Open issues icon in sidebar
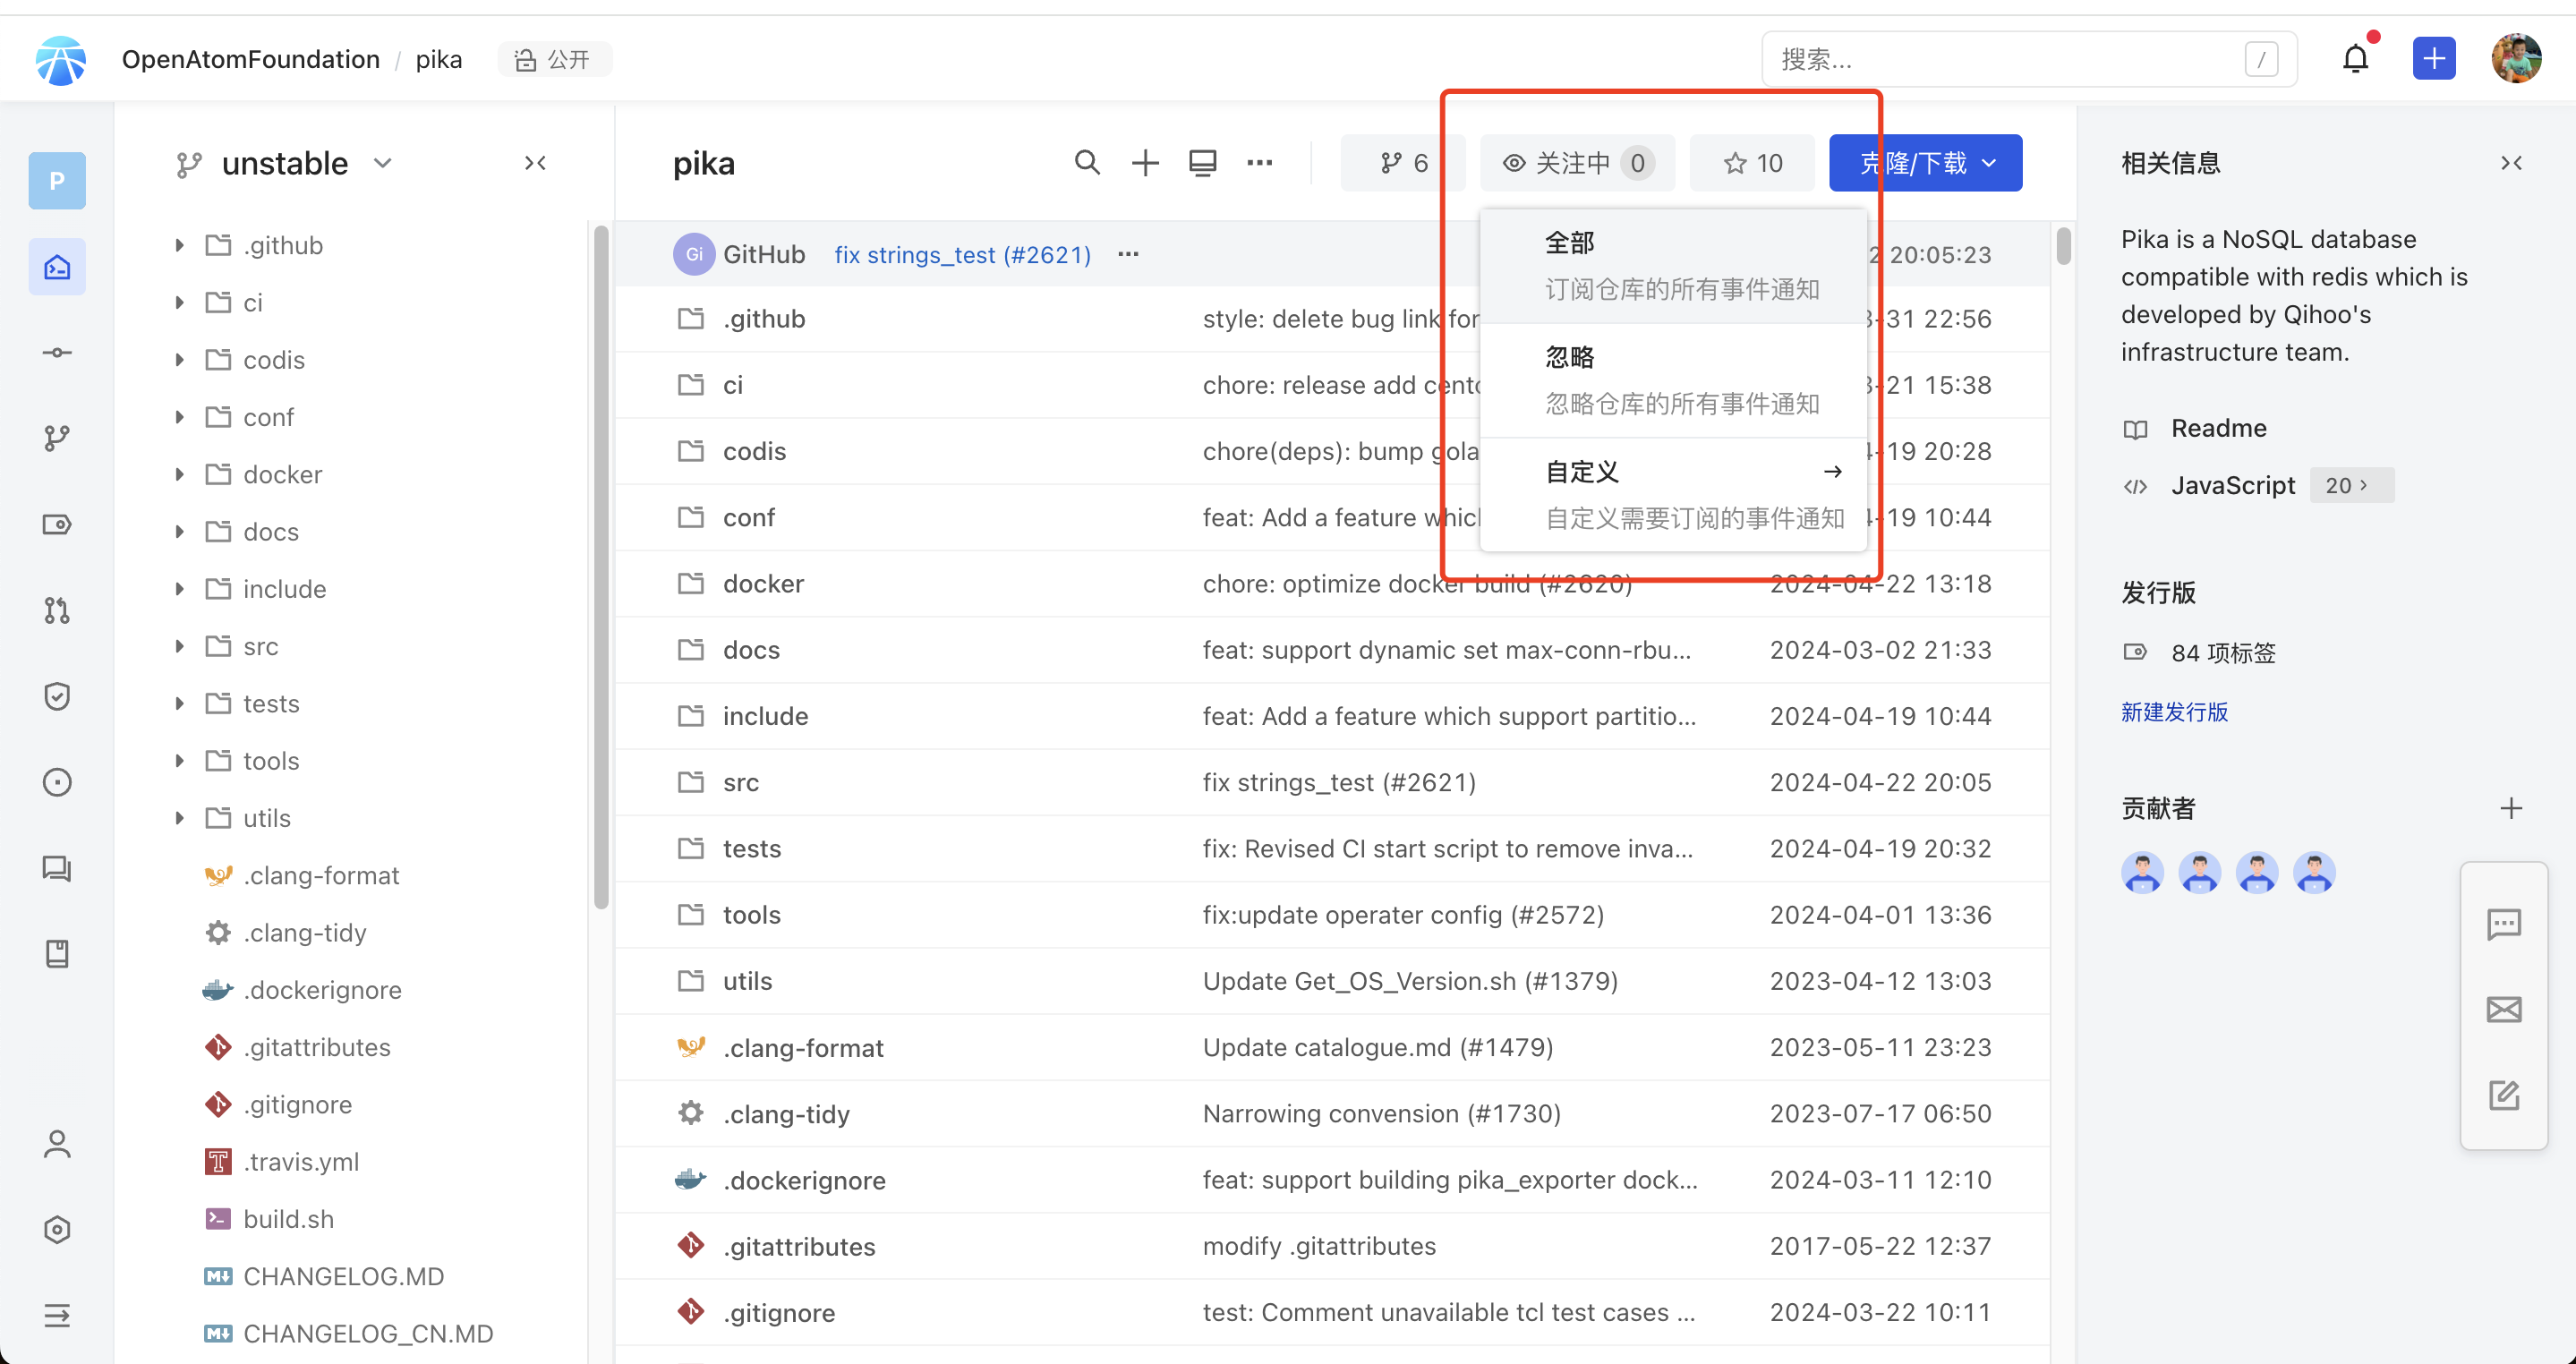 pyautogui.click(x=57, y=782)
